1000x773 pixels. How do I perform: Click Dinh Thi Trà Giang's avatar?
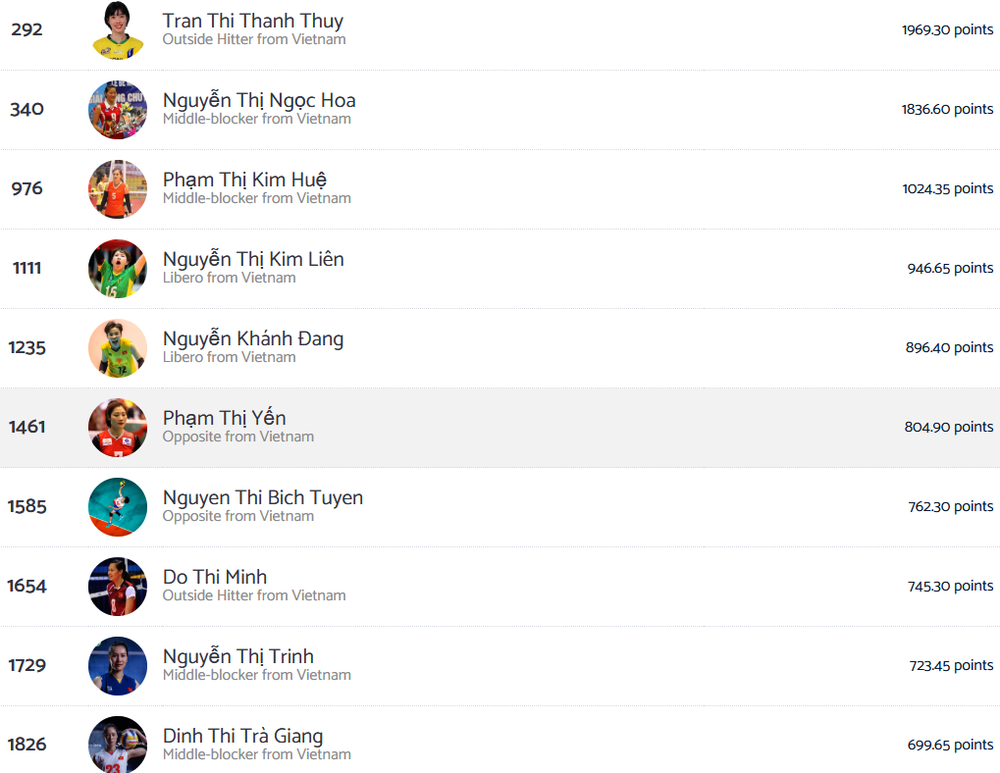[x=117, y=744]
